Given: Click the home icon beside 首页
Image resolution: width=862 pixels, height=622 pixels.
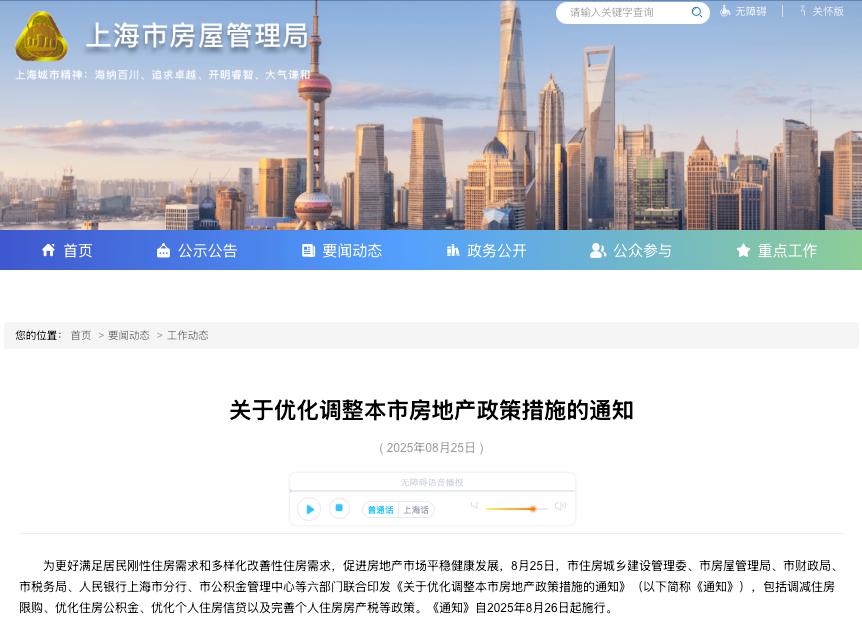Looking at the screenshot, I should (x=48, y=250).
